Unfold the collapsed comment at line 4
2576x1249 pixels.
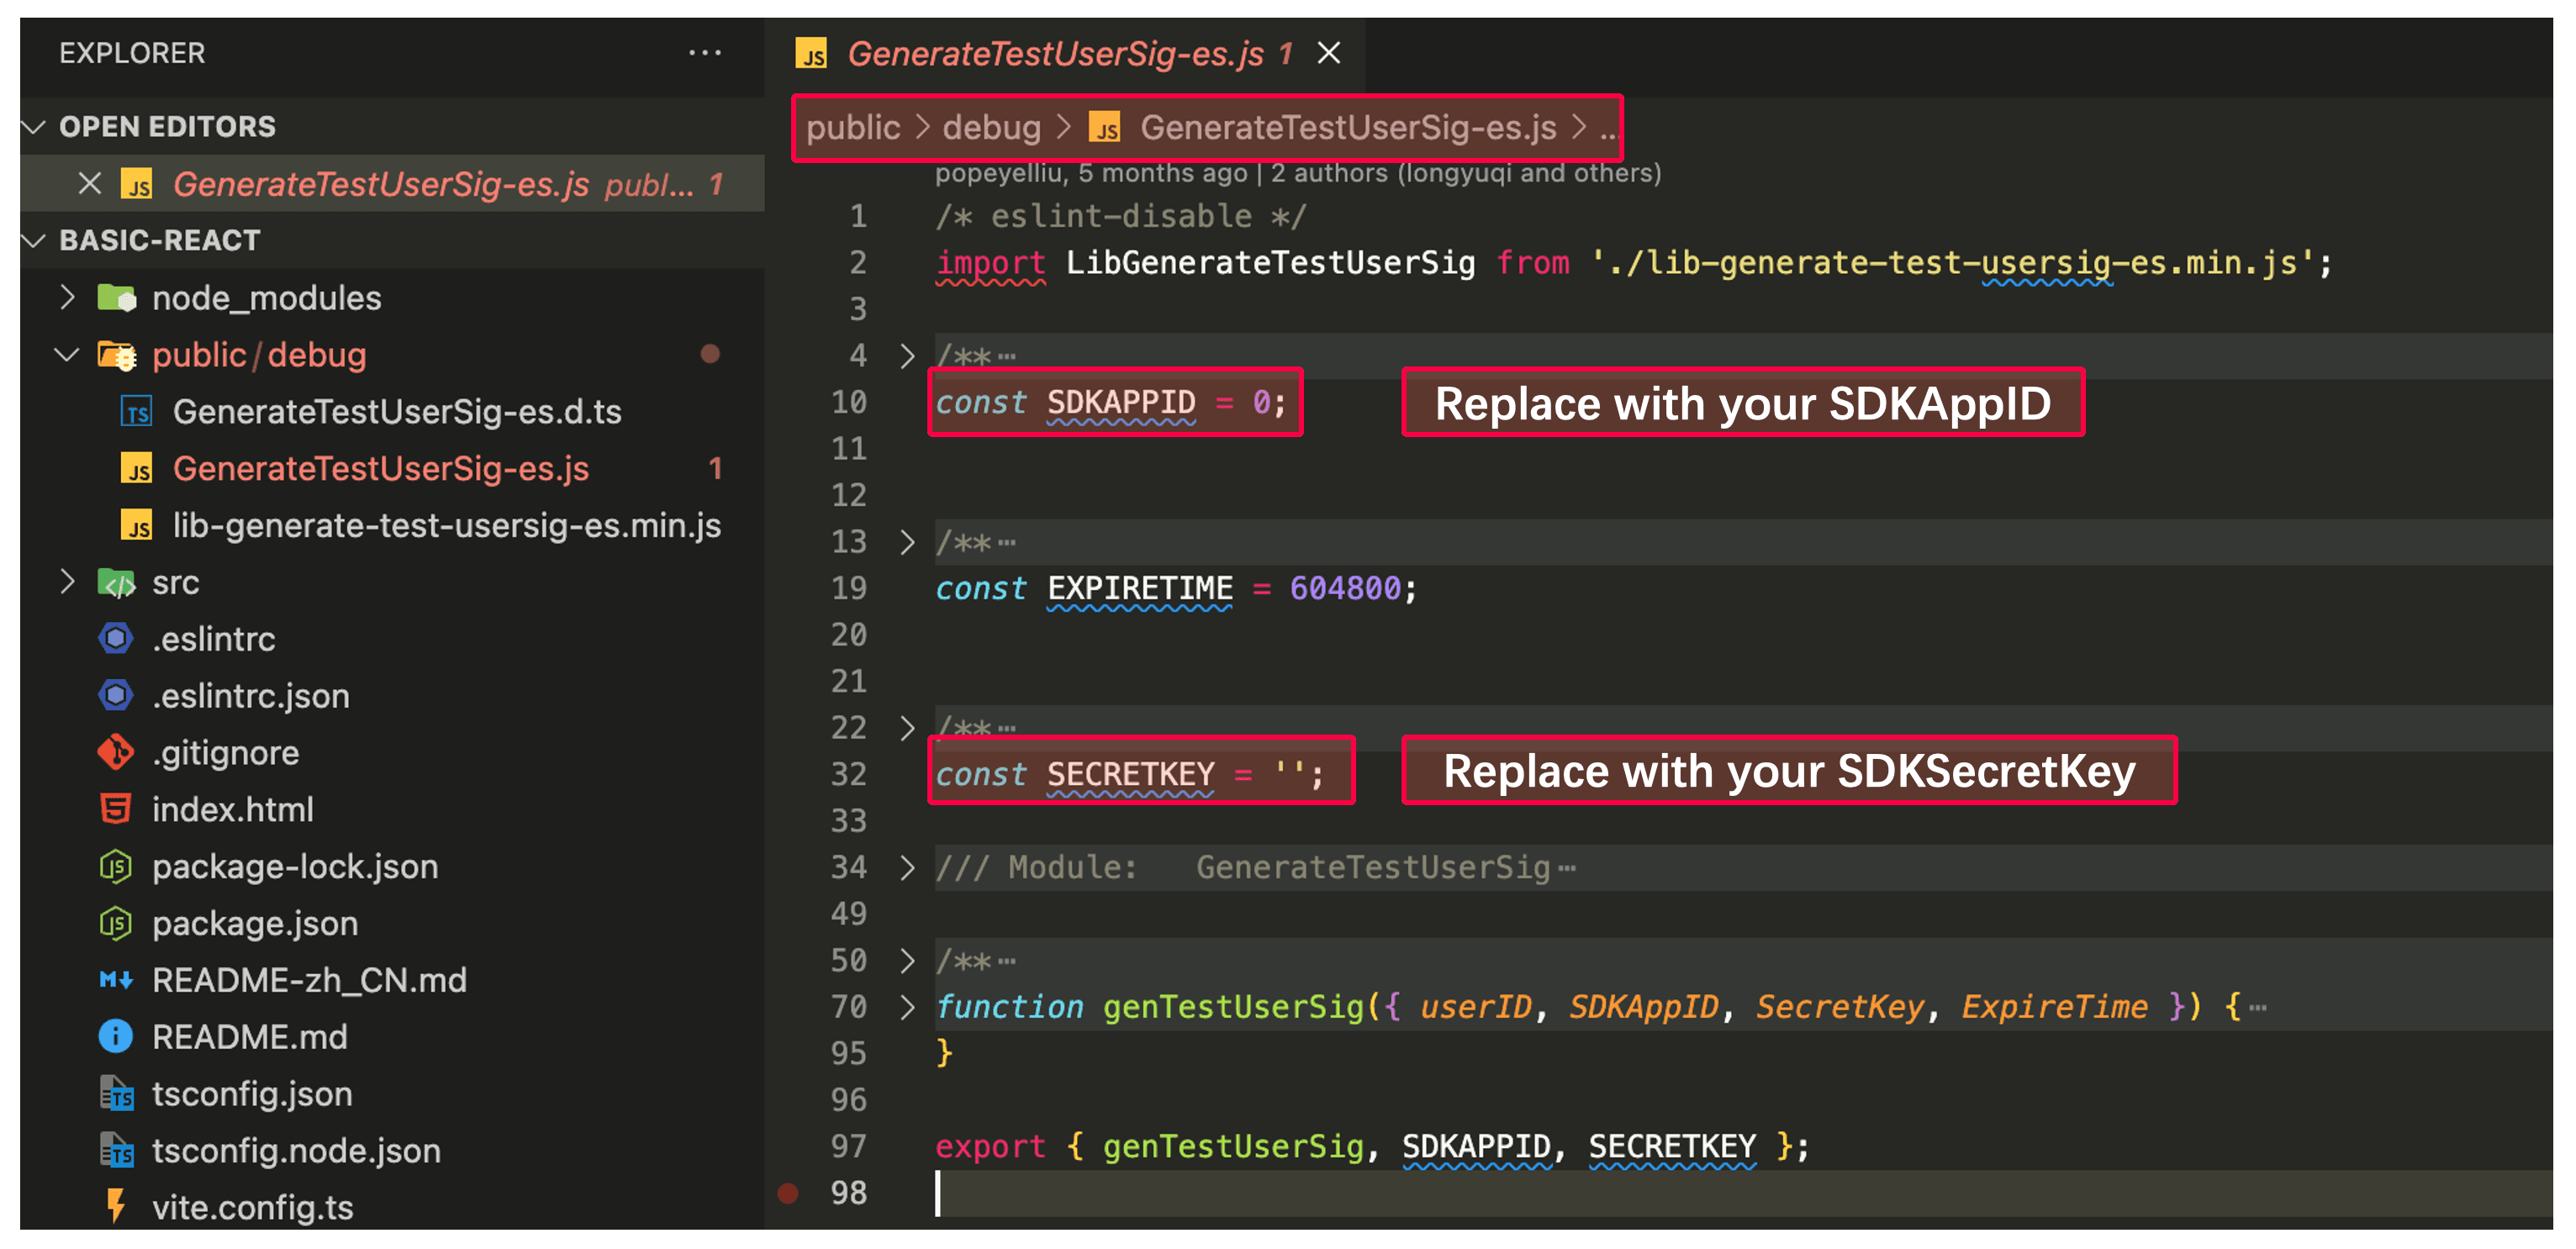tap(906, 356)
